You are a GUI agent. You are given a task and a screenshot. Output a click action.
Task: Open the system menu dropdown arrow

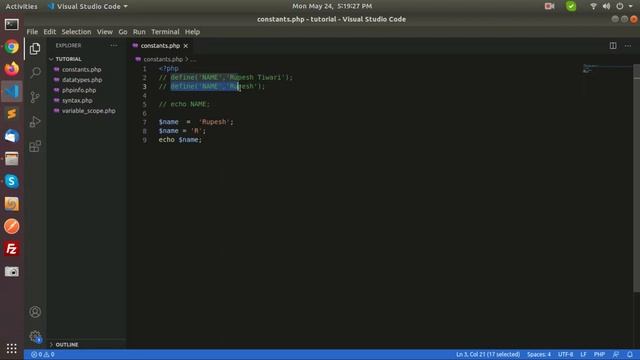pyautogui.click(x=631, y=6)
